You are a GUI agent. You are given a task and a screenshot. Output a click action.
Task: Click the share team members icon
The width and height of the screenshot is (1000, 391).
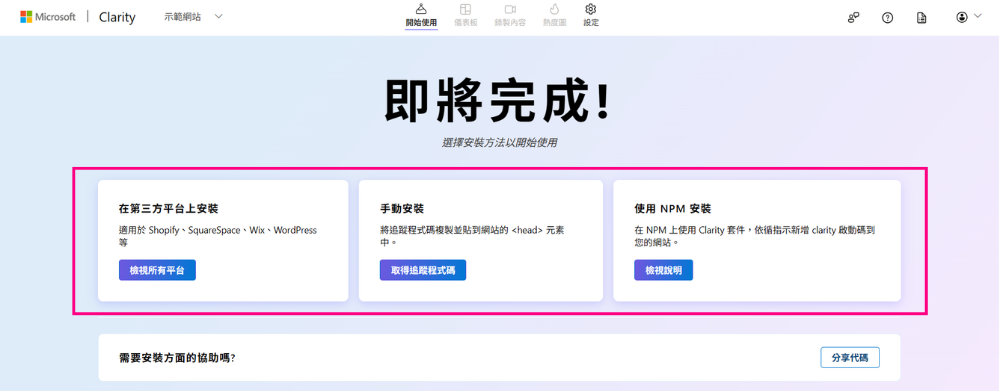pyautogui.click(x=853, y=18)
